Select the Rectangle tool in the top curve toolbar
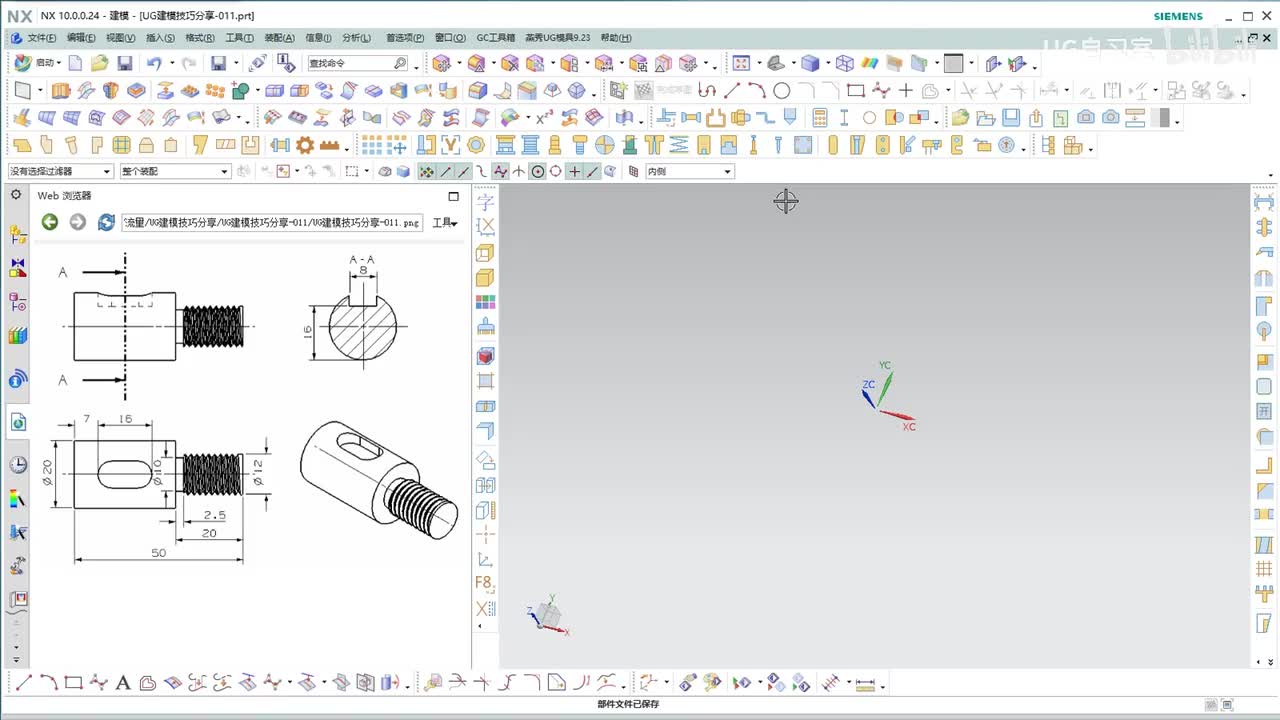1280x720 pixels. [855, 91]
